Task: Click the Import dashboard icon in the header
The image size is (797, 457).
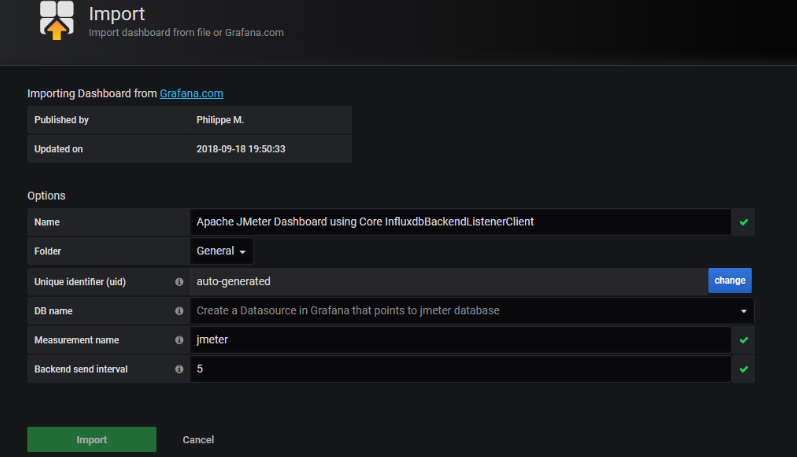Action: [57, 20]
